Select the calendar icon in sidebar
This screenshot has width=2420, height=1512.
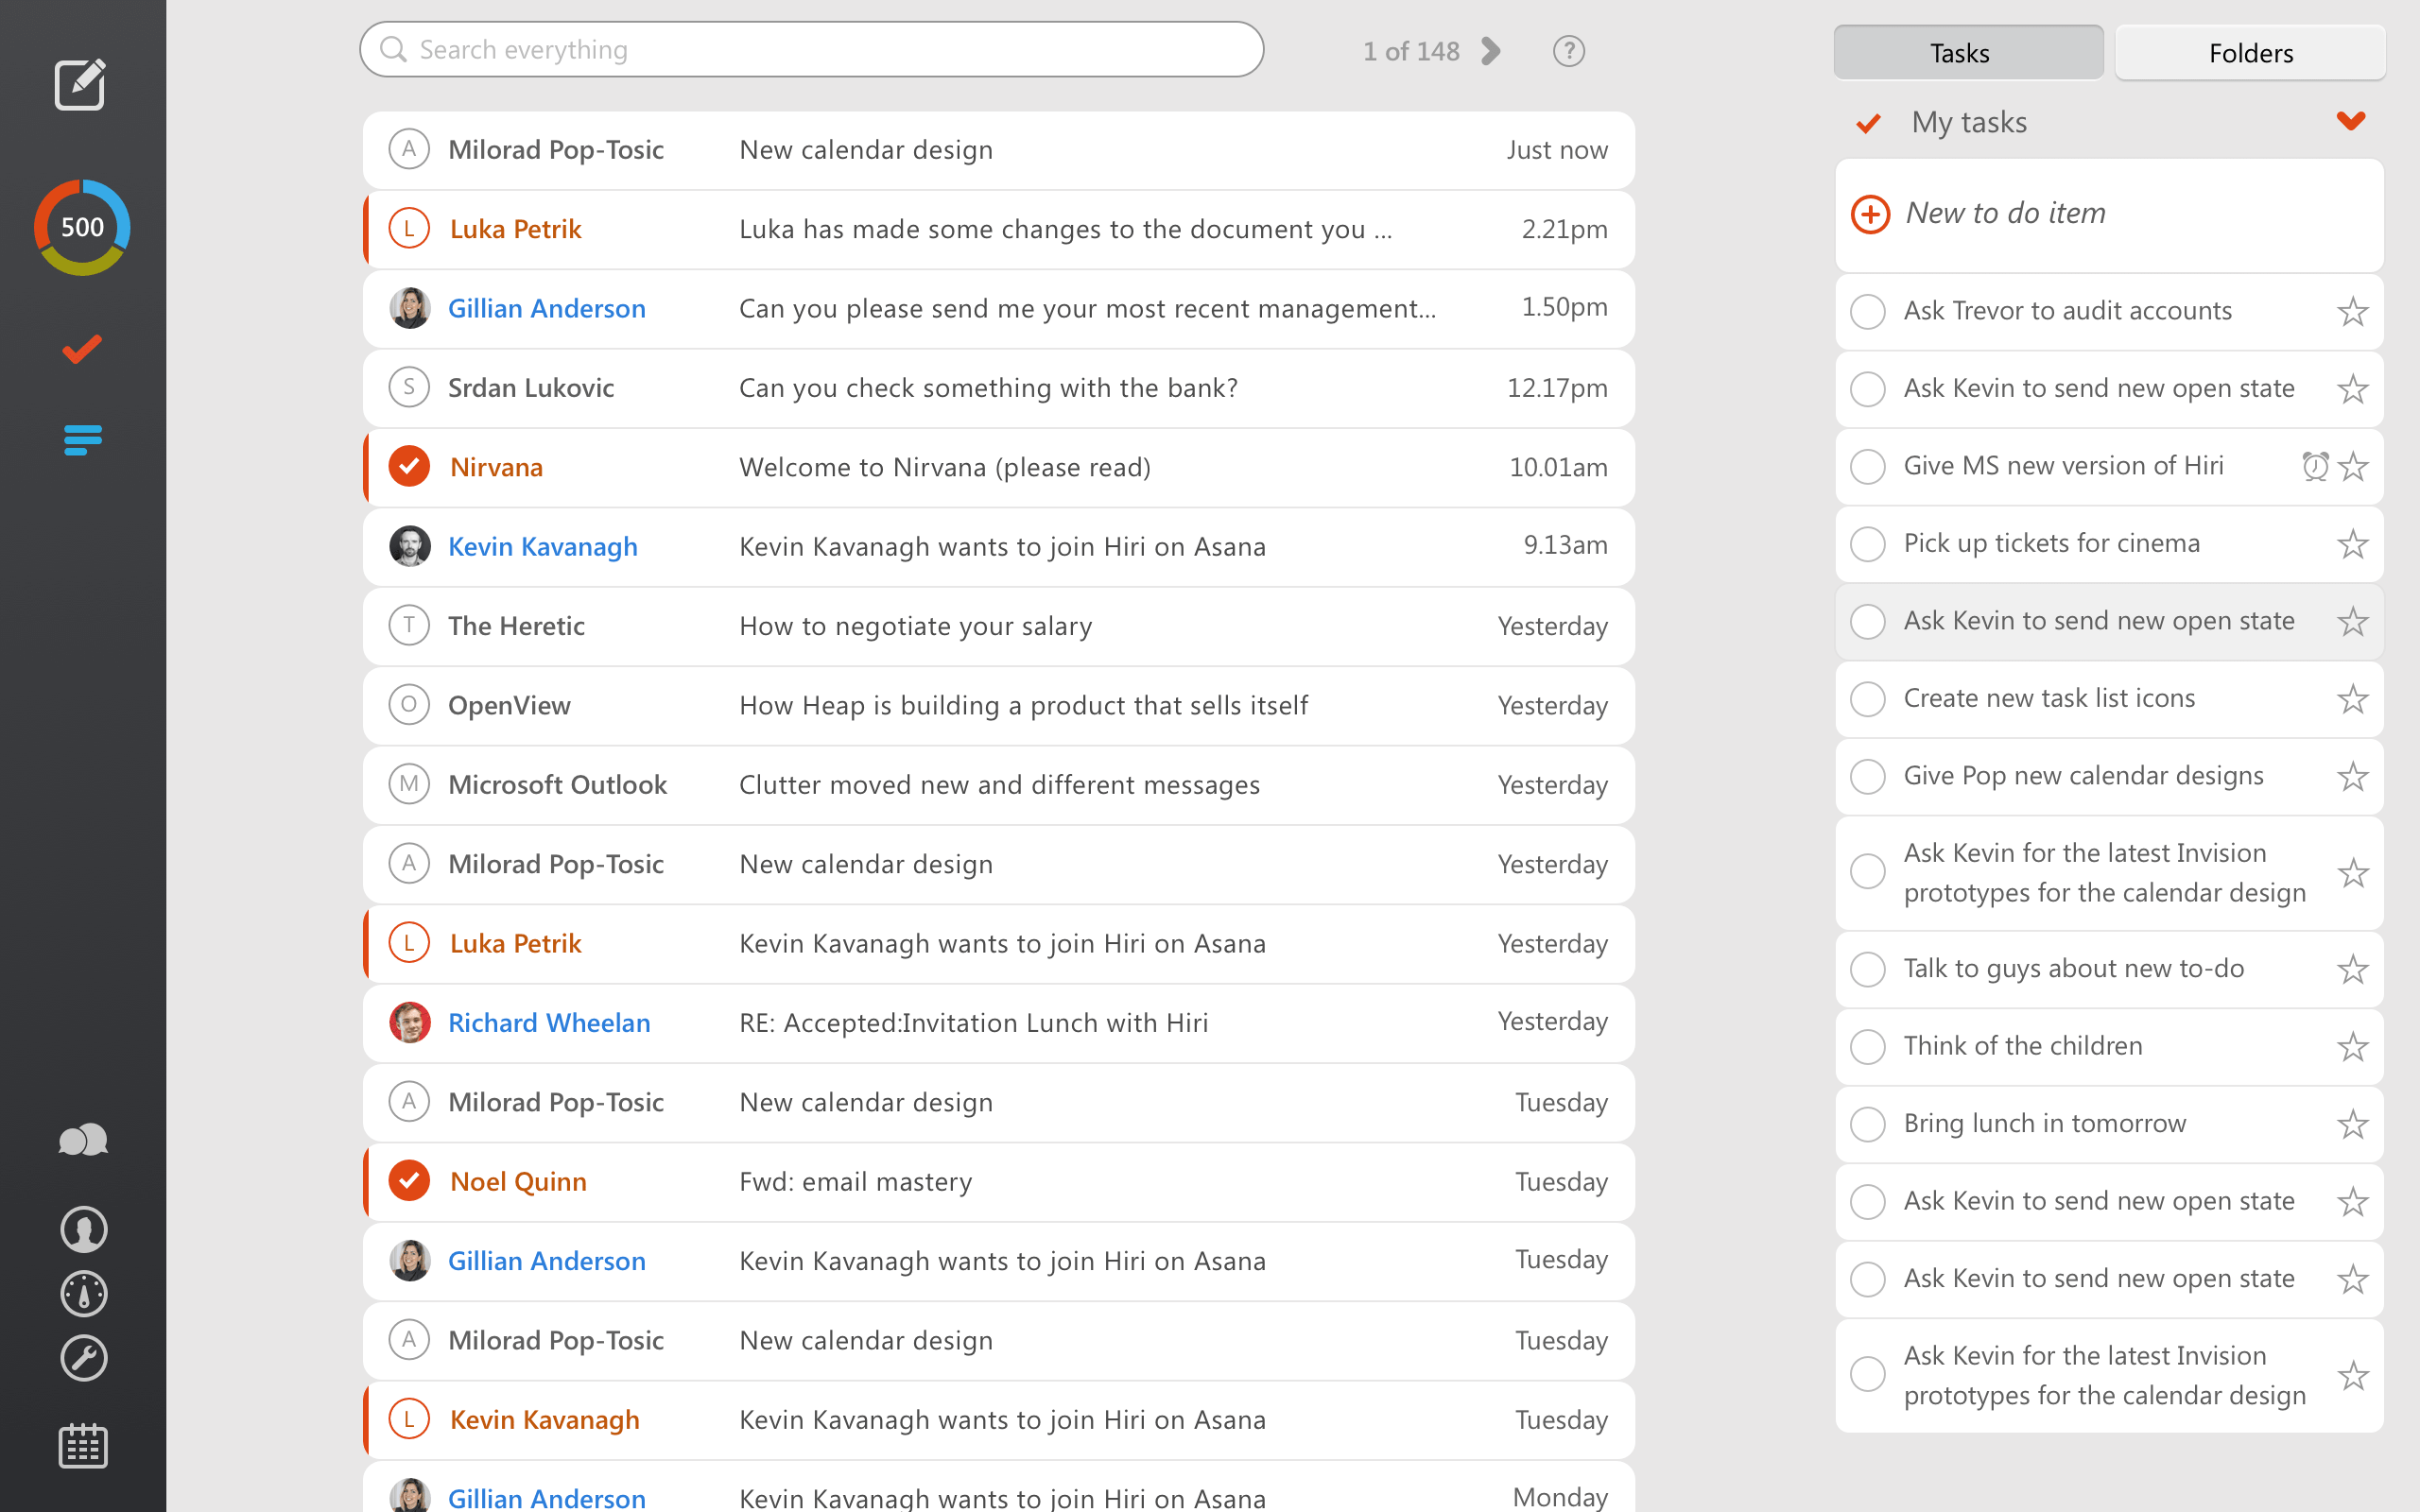pyautogui.click(x=83, y=1442)
